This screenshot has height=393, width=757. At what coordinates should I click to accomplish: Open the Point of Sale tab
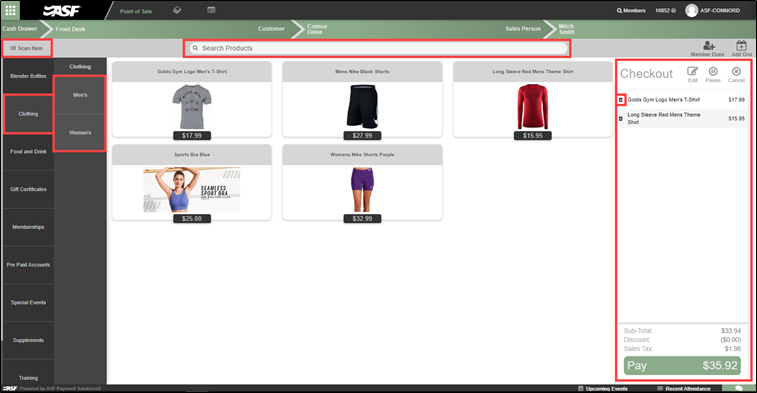[136, 11]
